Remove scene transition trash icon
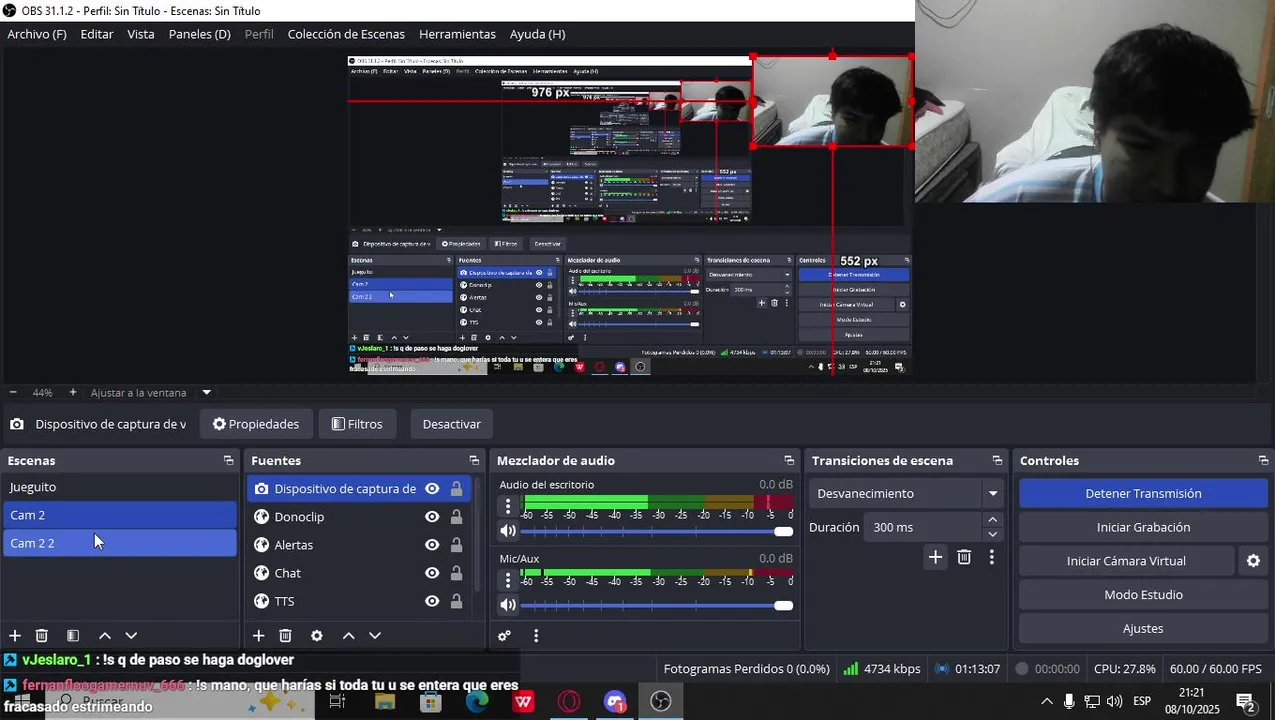 click(x=964, y=557)
